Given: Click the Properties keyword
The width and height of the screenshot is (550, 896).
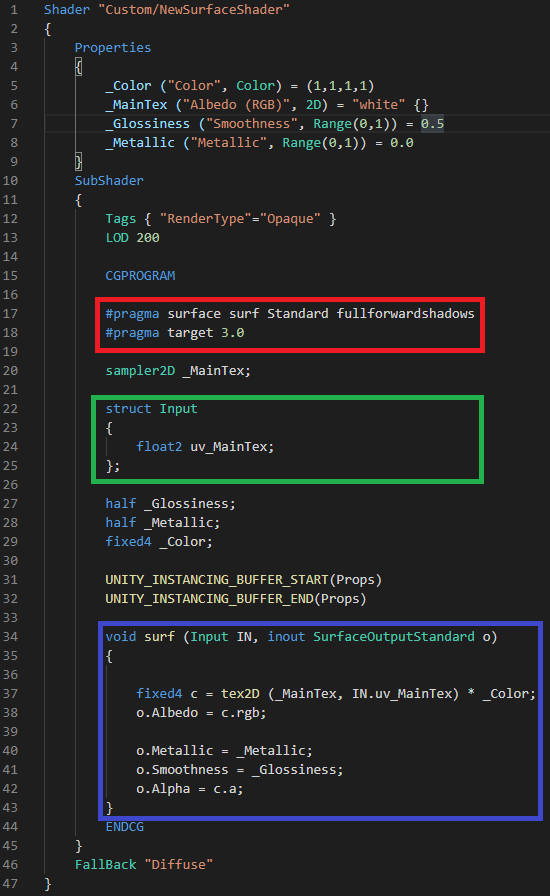Looking at the screenshot, I should point(113,47).
